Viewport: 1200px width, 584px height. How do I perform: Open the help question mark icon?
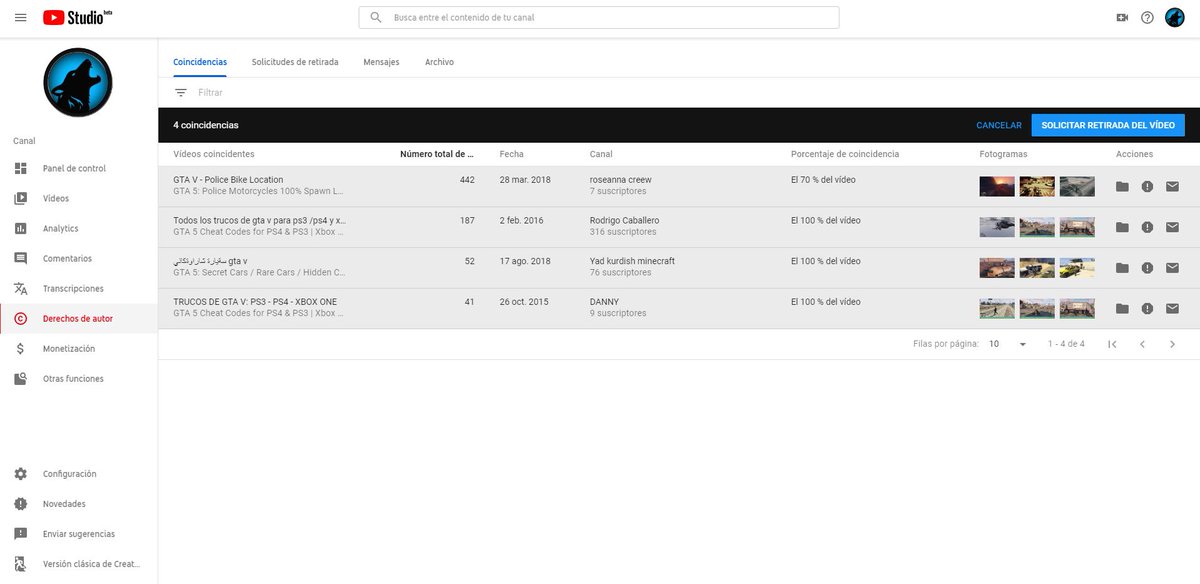point(1147,18)
